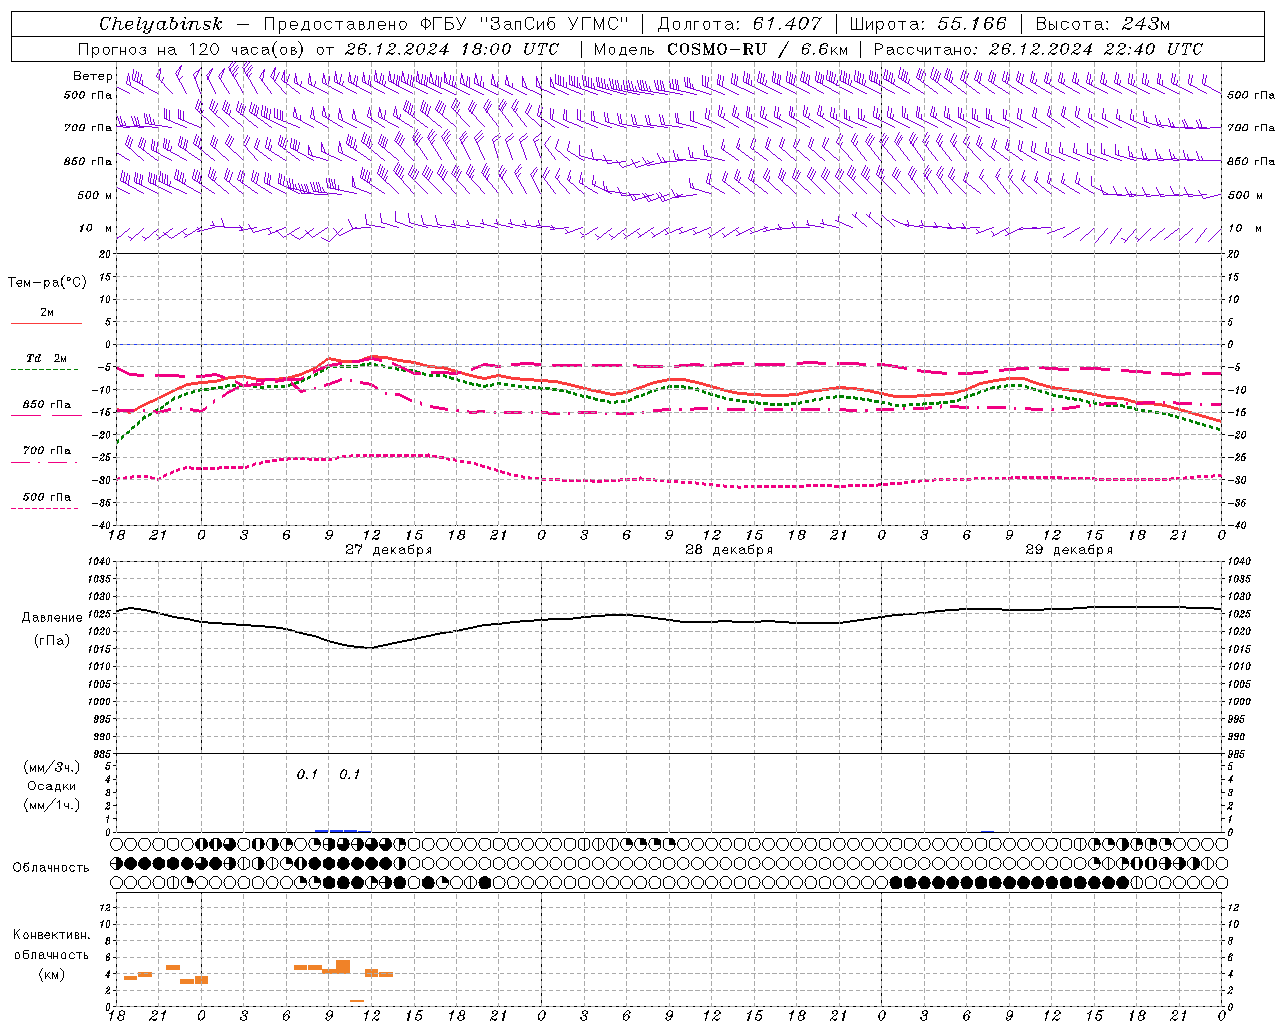The image size is (1280, 1024).
Task: Select the 'Высота: 243м' elevation text
Action: click(1103, 24)
